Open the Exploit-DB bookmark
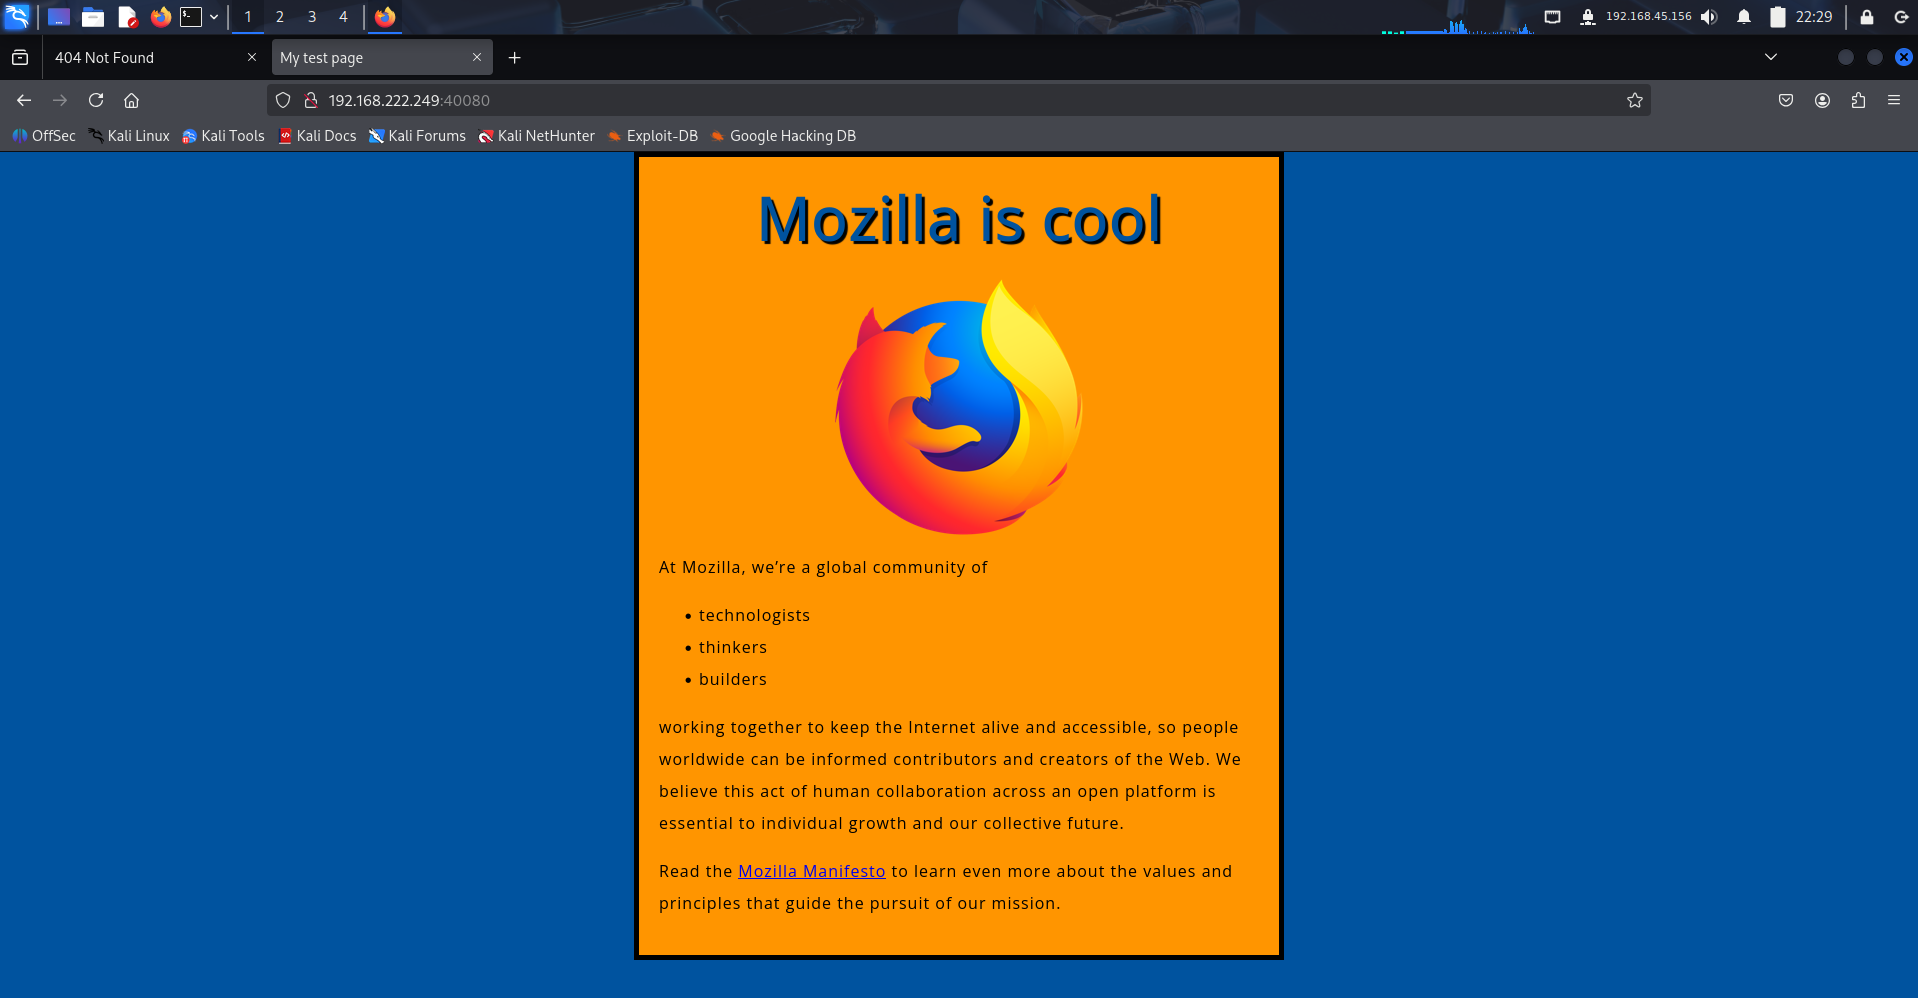 pos(653,136)
